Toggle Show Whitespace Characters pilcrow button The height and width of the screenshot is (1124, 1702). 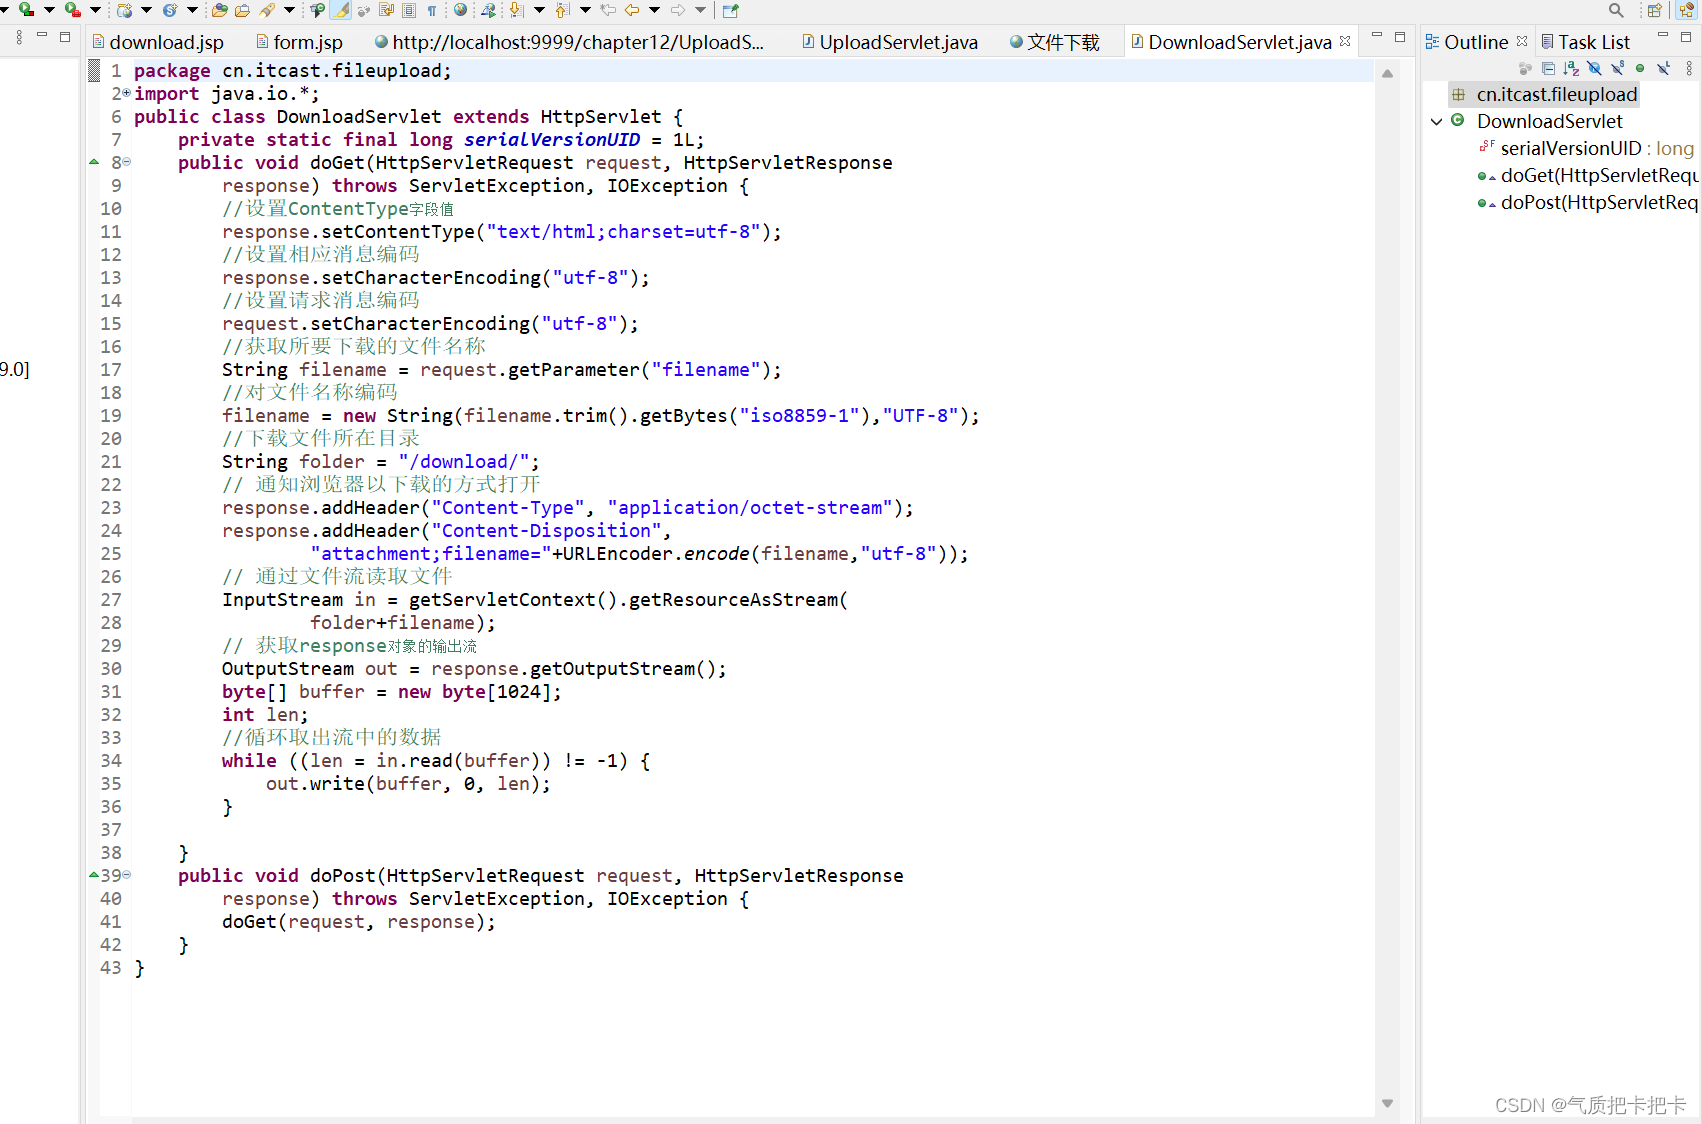[432, 11]
